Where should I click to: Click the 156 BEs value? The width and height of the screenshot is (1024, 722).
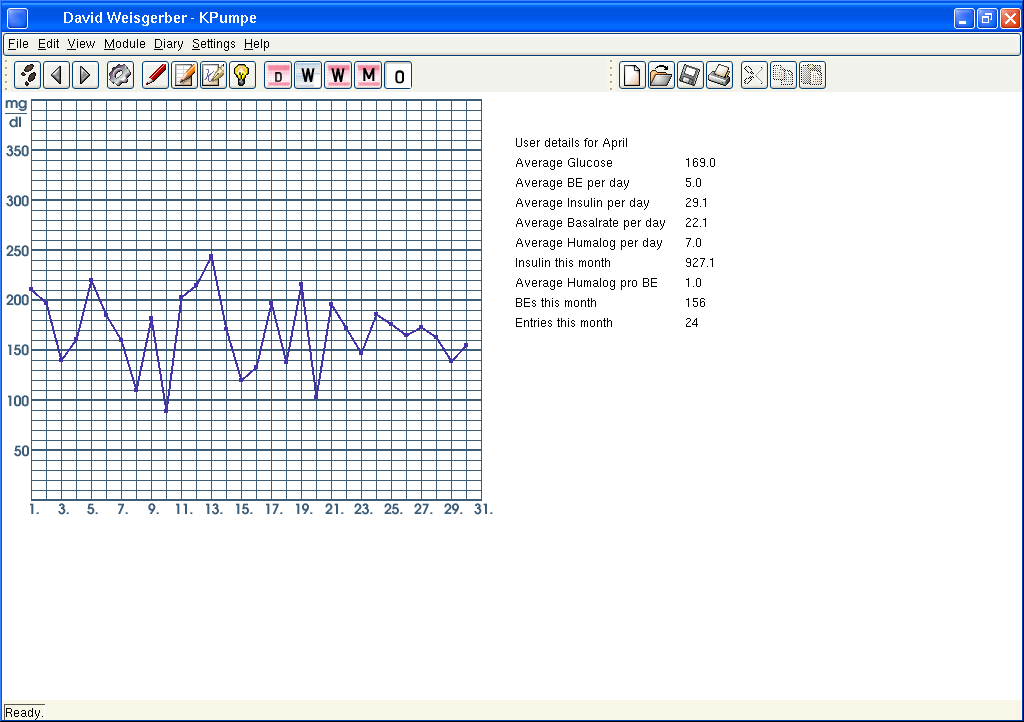coord(696,303)
